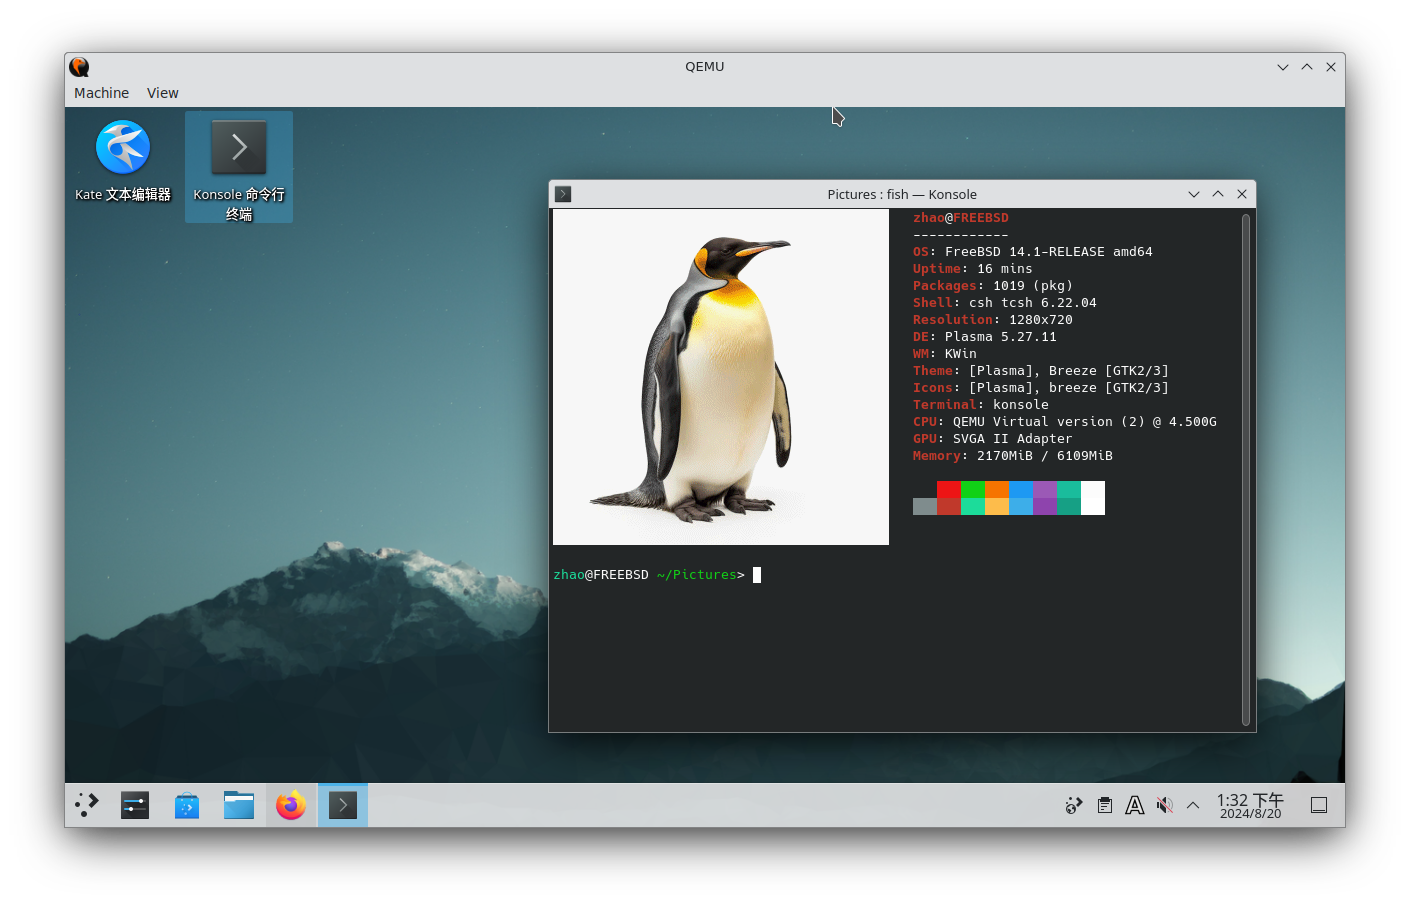Open the Machine menu in QEMU
Image resolution: width=1410 pixels, height=904 pixels.
100,92
